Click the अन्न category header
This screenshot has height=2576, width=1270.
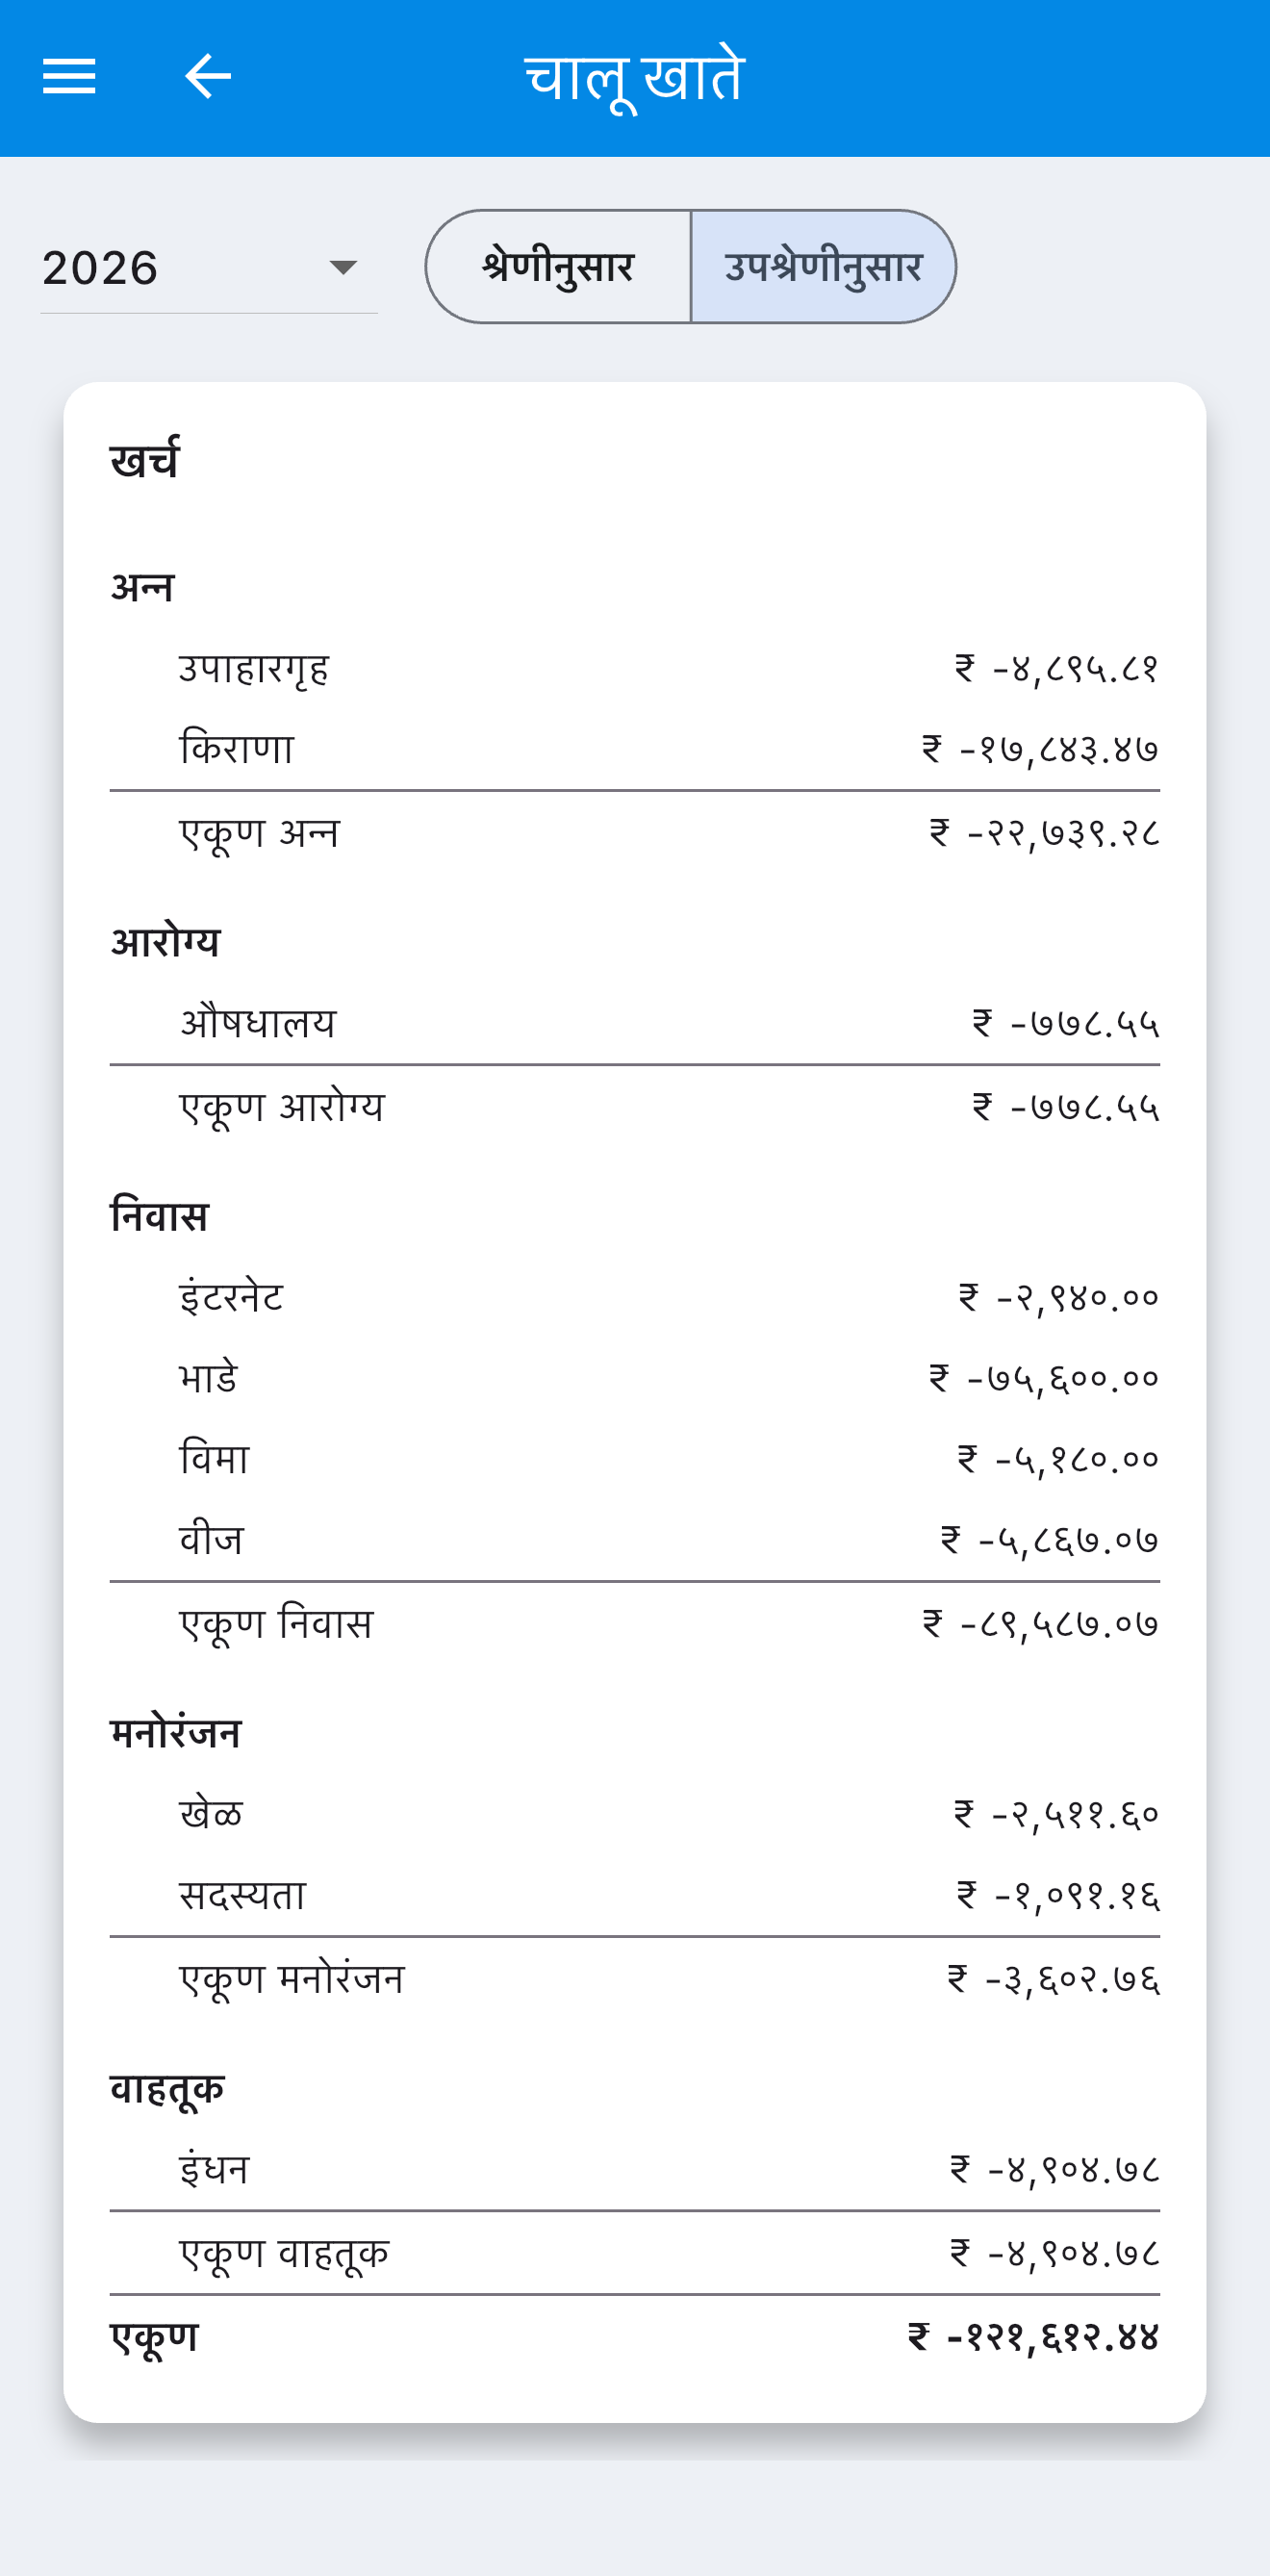142,587
